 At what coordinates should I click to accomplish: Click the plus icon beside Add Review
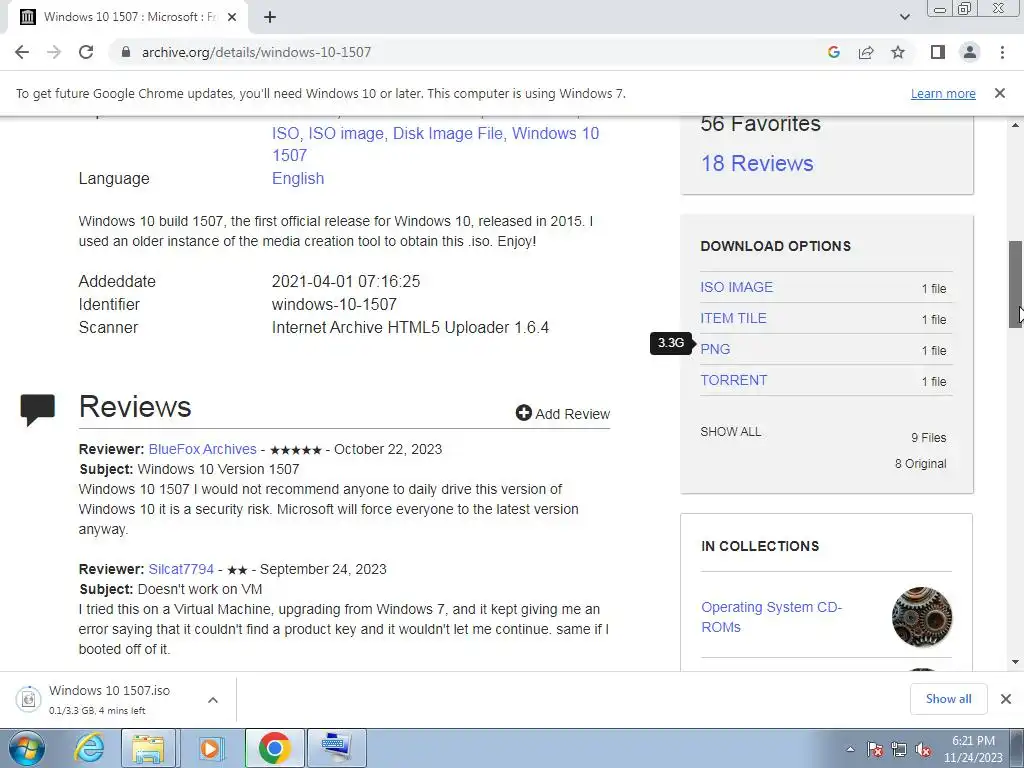[523, 413]
